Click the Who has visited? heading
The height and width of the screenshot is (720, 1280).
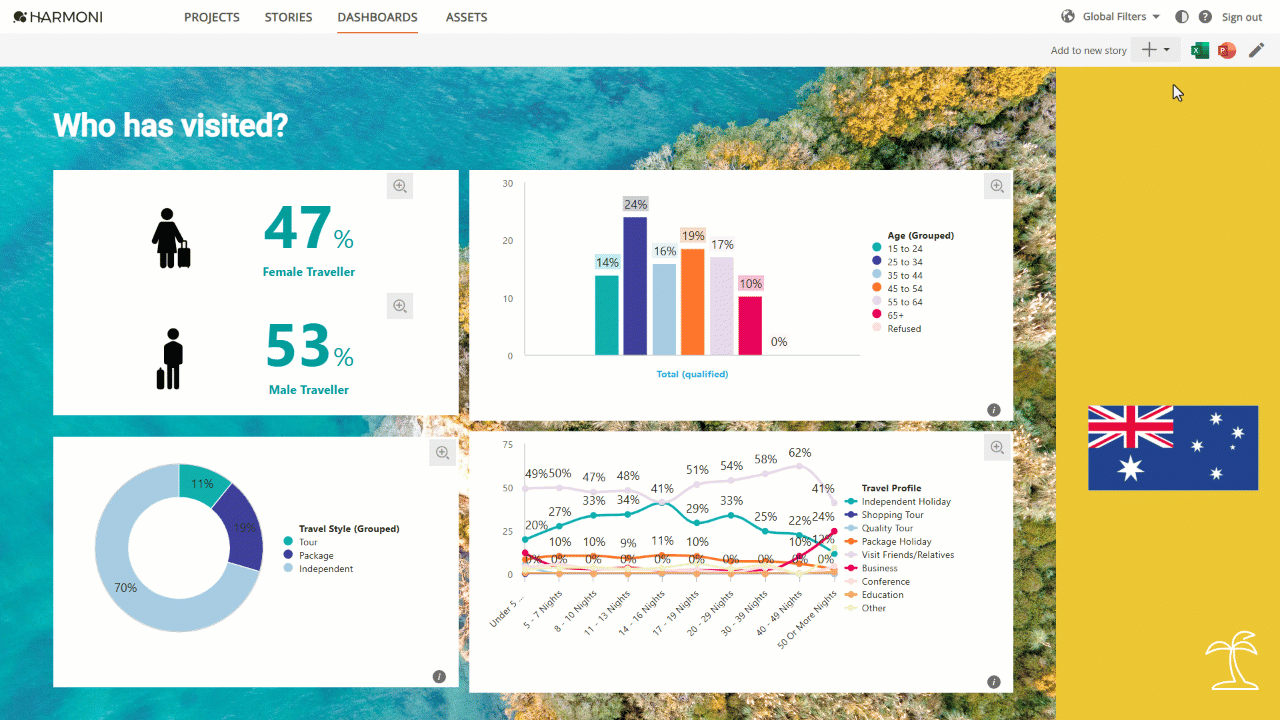point(170,125)
